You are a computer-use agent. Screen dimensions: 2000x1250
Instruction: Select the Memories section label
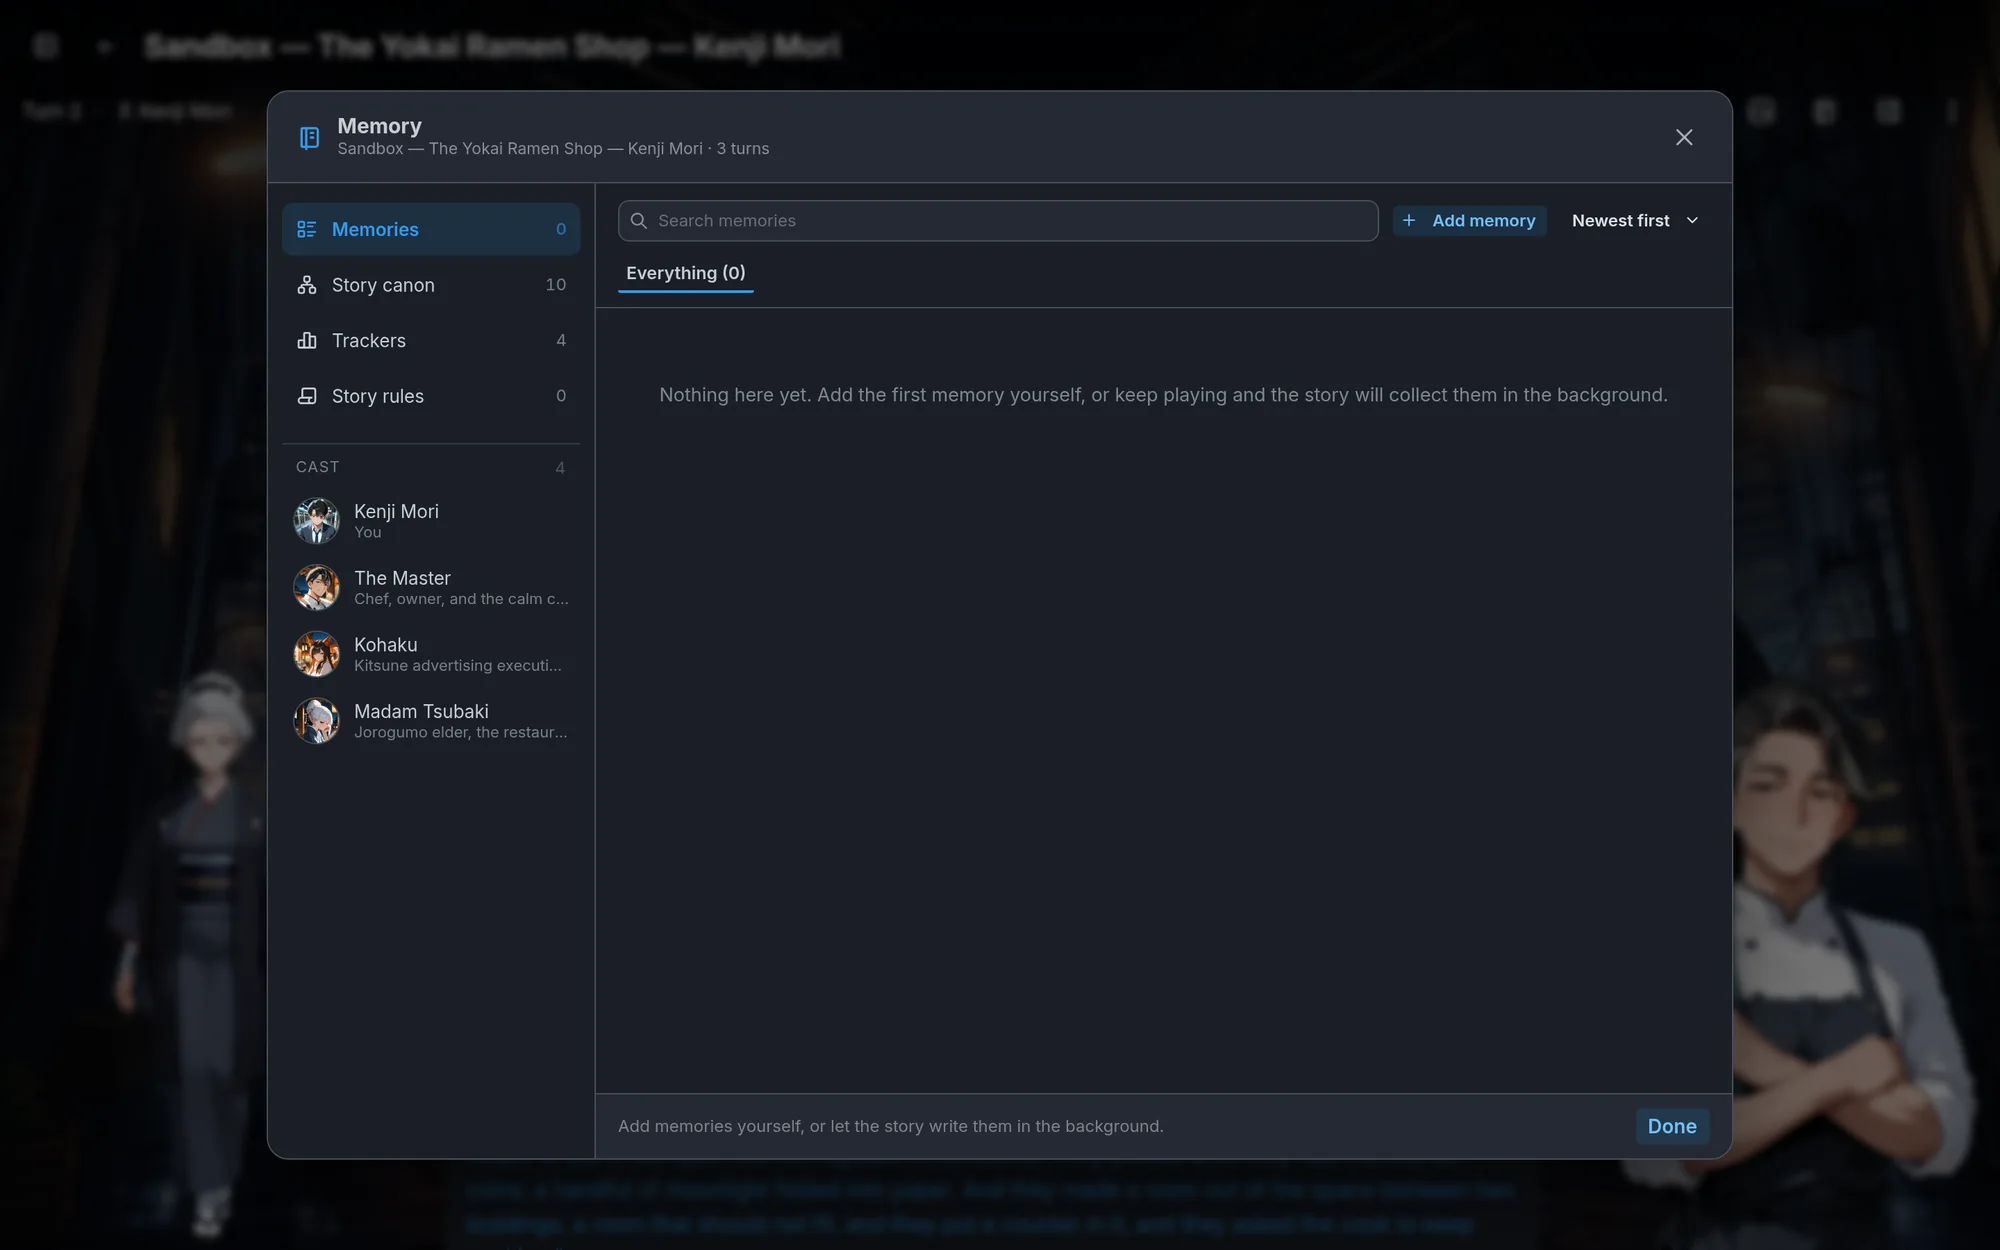[x=375, y=229]
